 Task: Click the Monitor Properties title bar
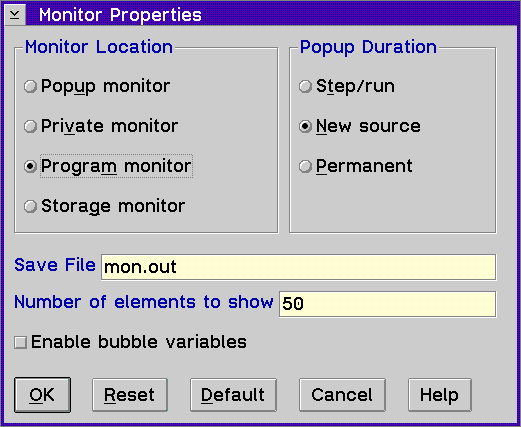click(x=272, y=15)
